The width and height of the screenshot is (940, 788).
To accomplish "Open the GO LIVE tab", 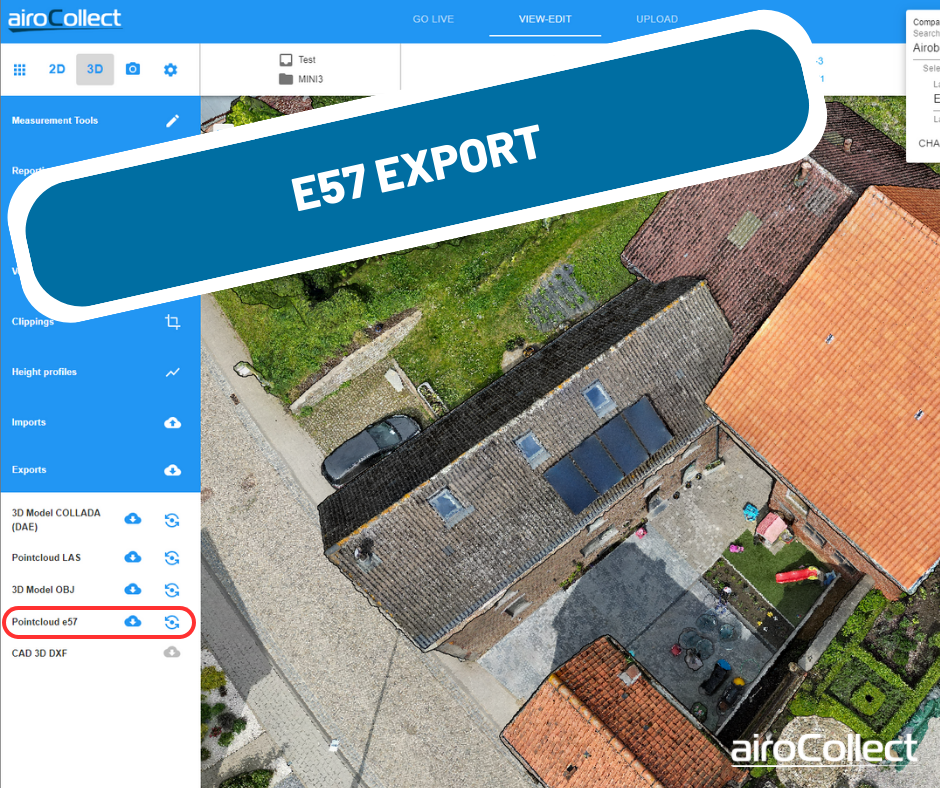I will coord(433,19).
